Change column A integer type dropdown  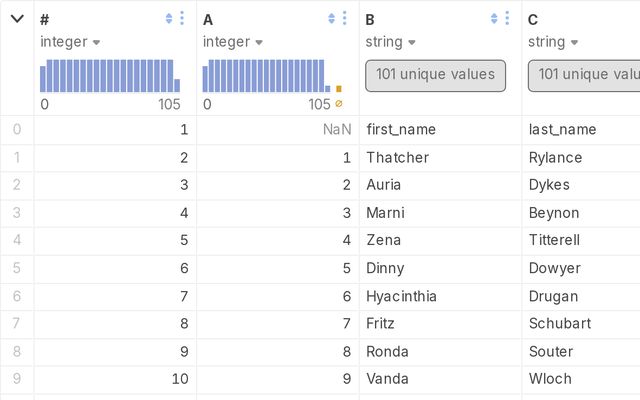233,42
